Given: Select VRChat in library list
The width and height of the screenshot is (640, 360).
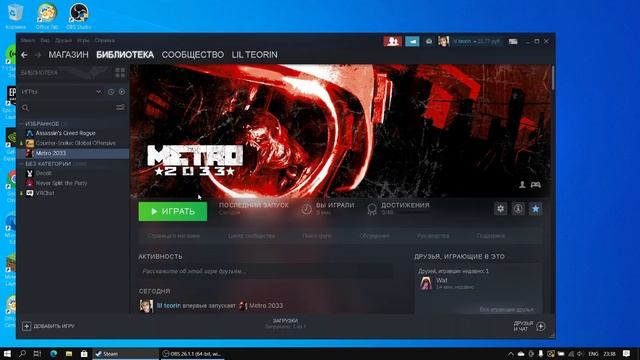Looking at the screenshot, I should pyautogui.click(x=45, y=193).
